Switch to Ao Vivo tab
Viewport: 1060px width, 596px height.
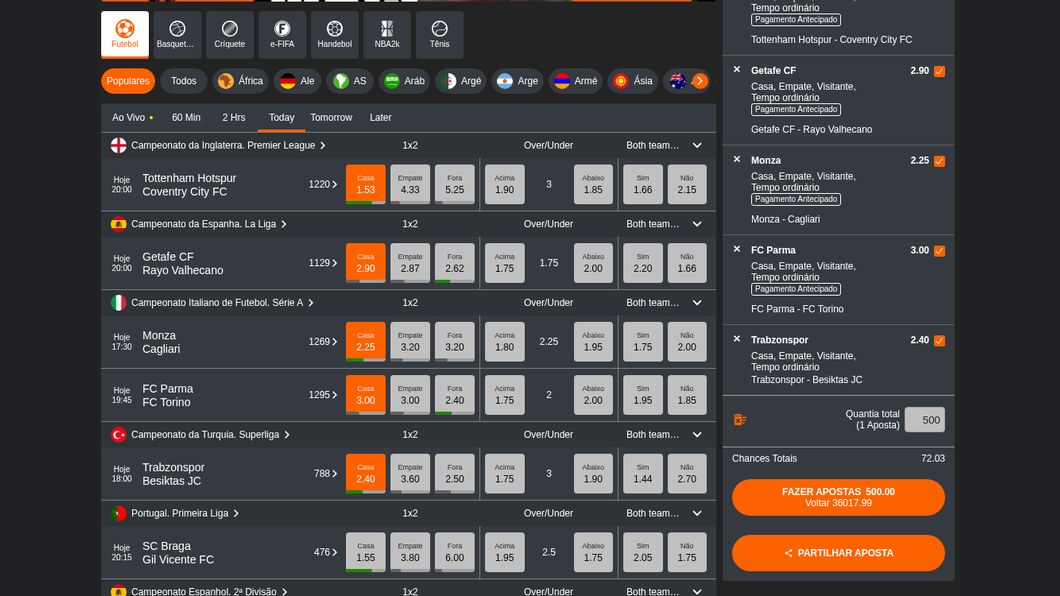point(132,118)
